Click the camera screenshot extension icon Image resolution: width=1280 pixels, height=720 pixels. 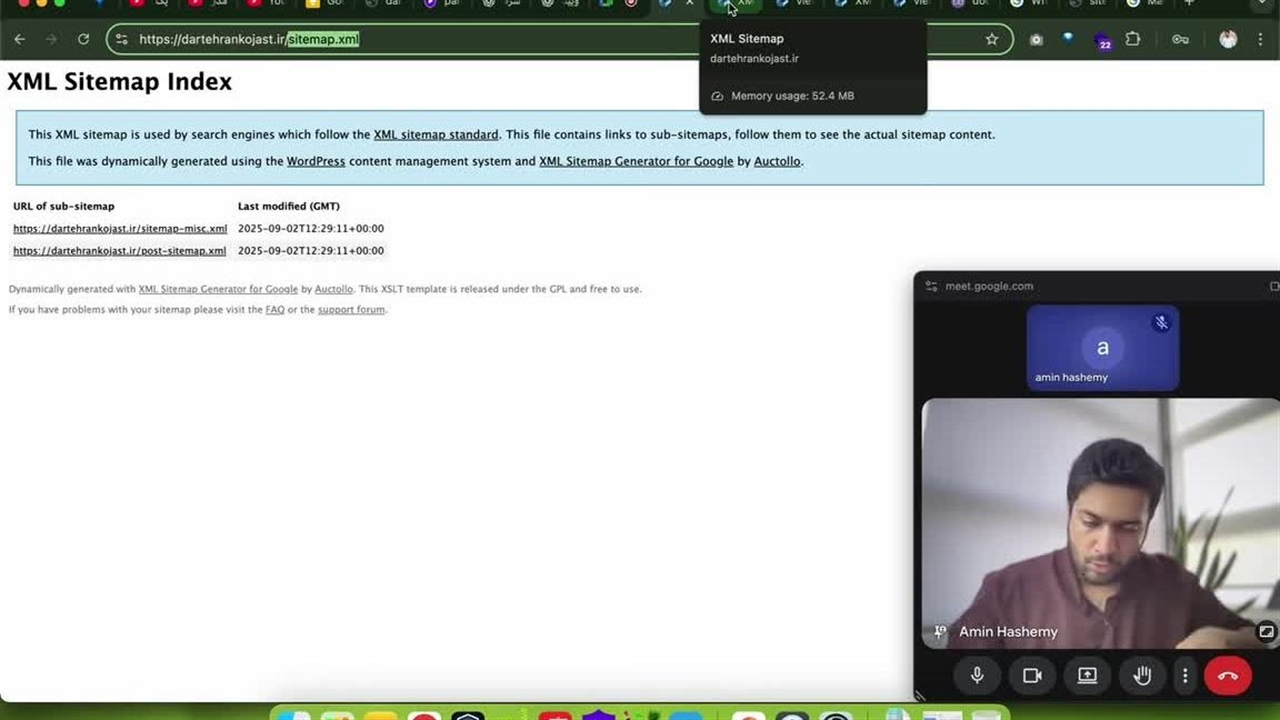click(1036, 39)
